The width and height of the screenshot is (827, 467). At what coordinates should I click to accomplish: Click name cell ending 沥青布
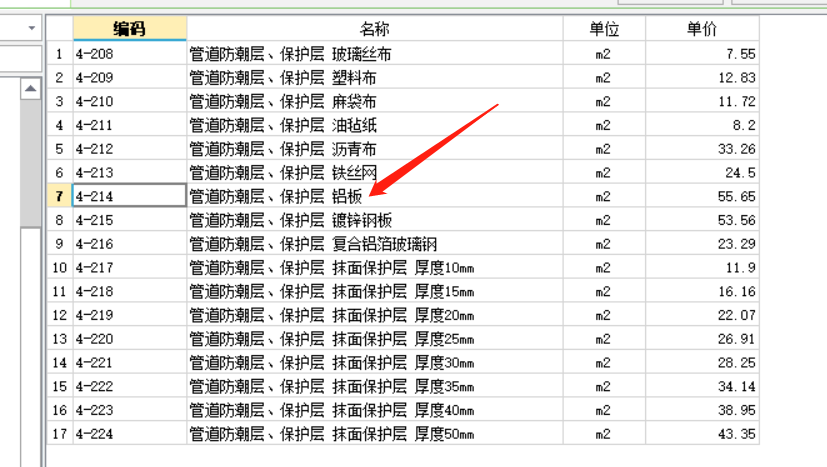[375, 149]
